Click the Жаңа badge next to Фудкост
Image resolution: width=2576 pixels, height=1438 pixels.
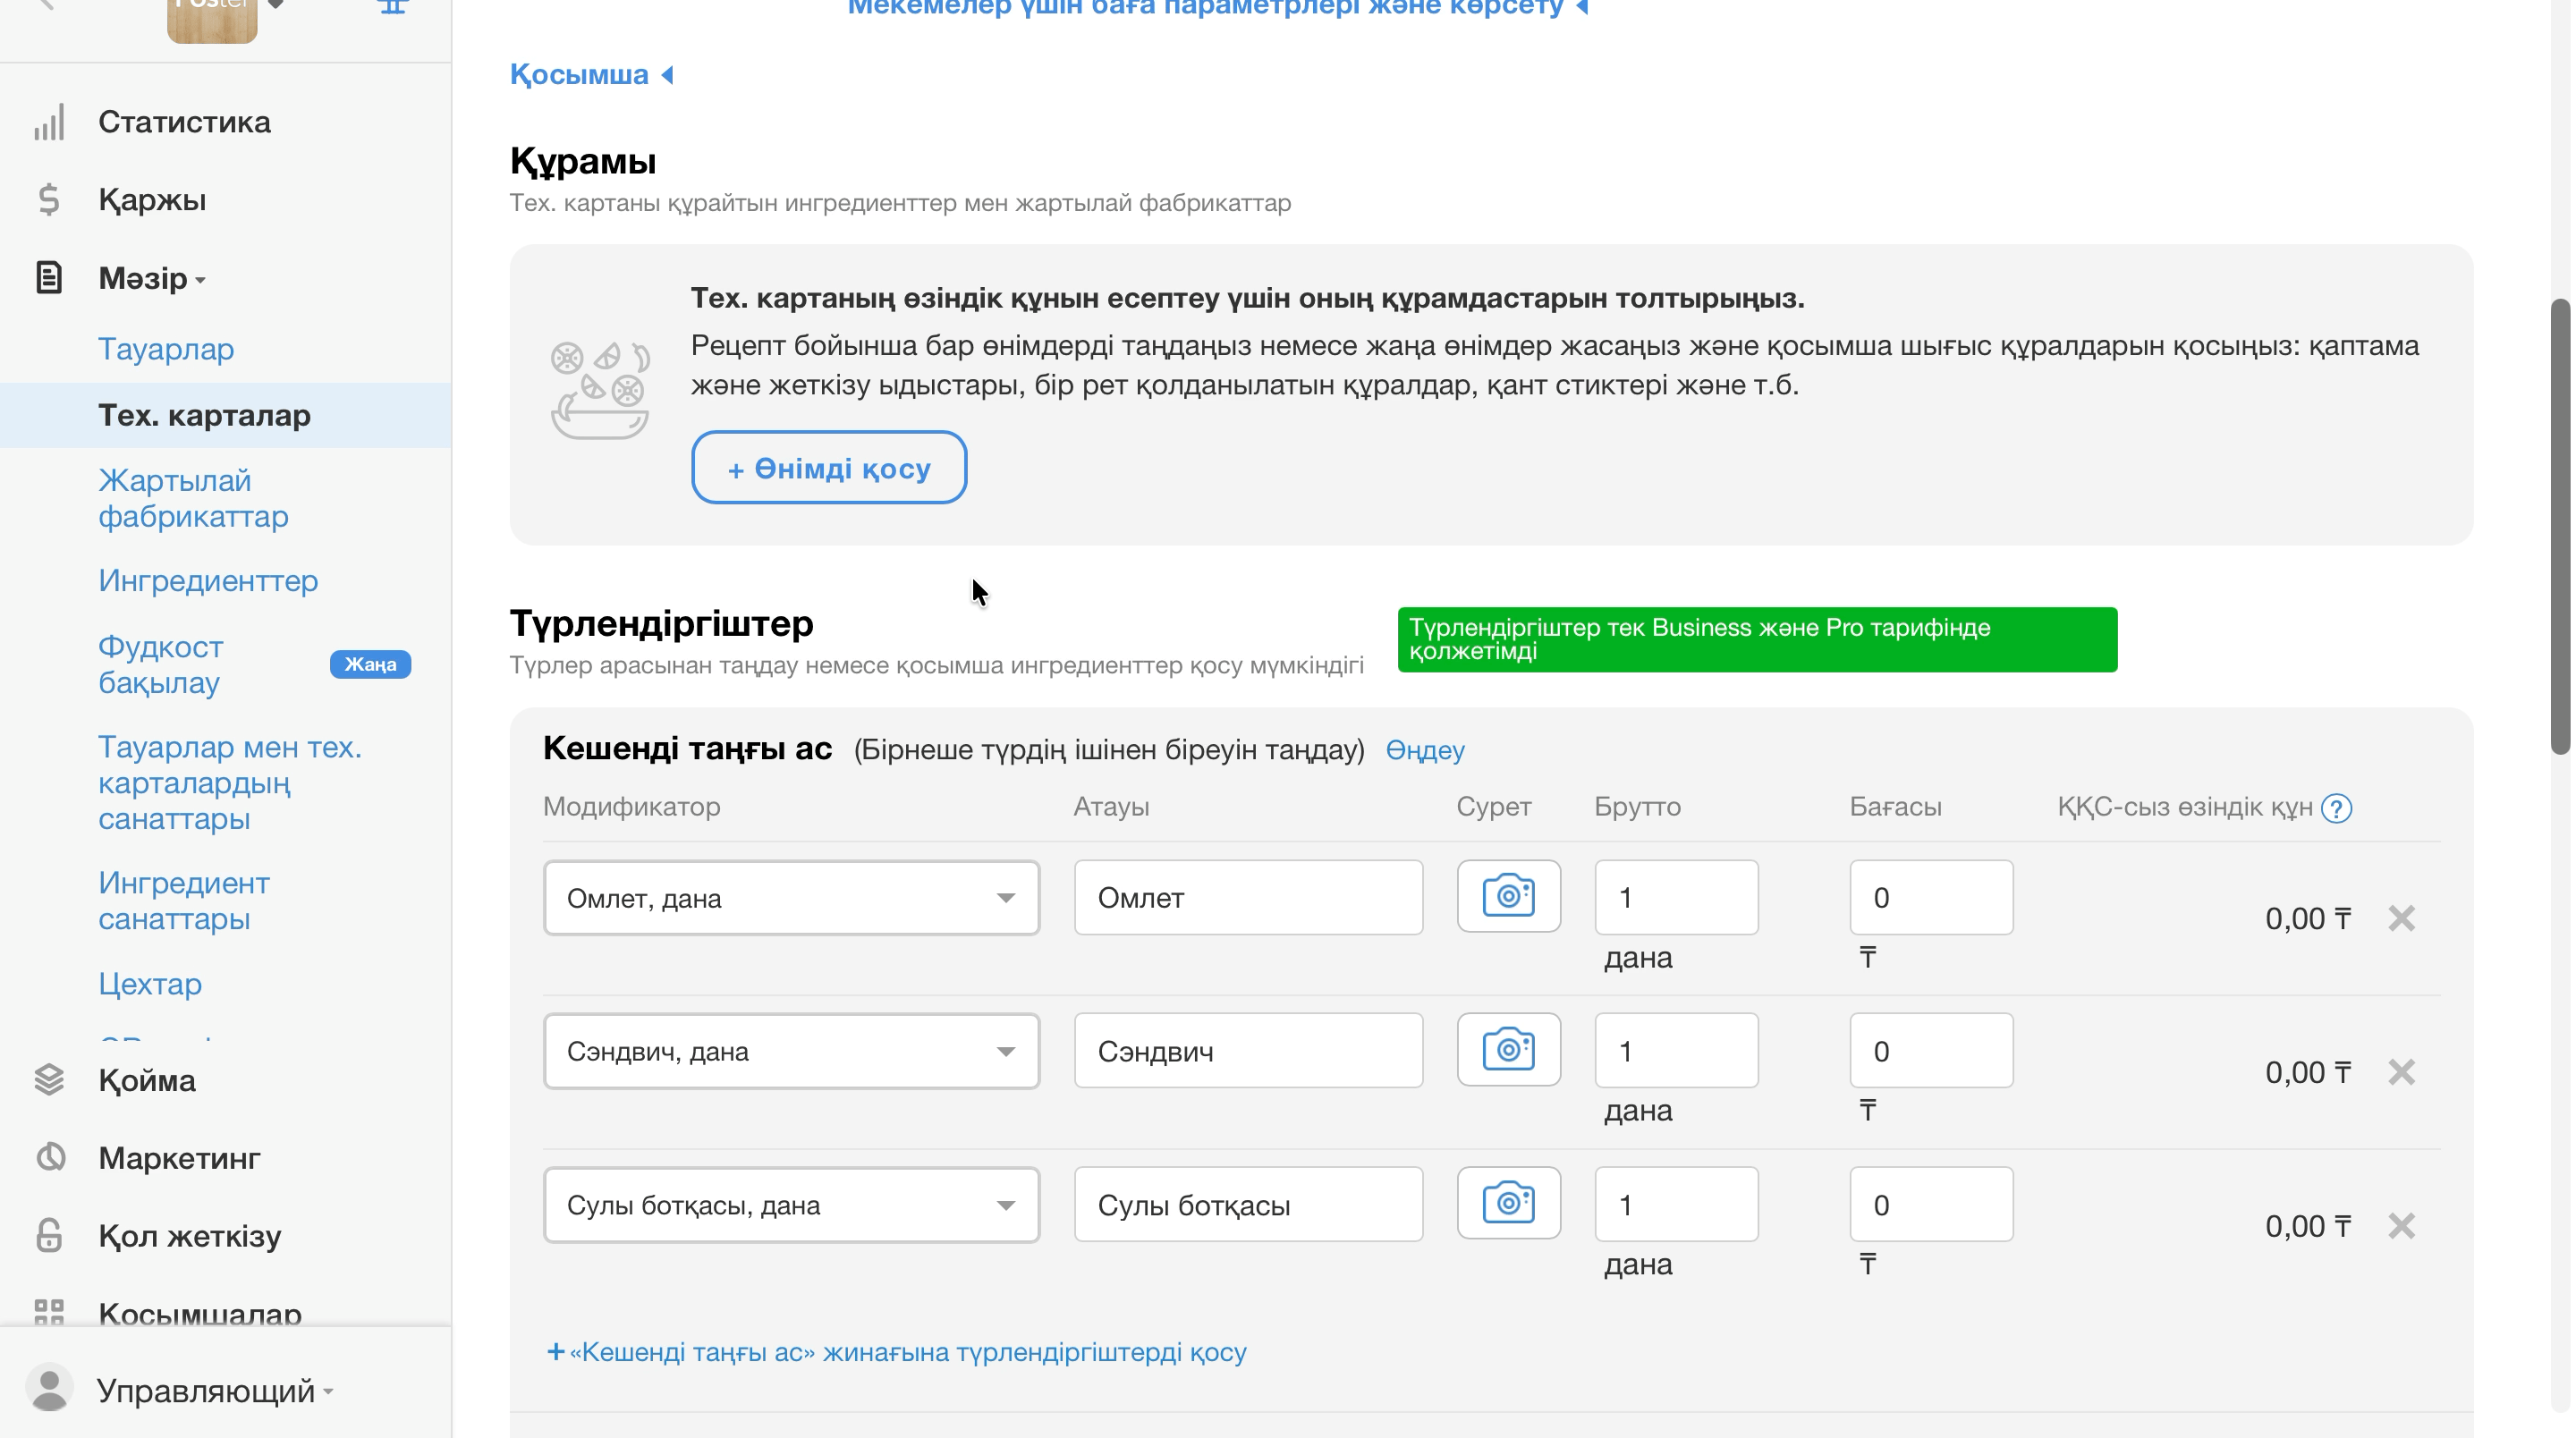pos(370,664)
